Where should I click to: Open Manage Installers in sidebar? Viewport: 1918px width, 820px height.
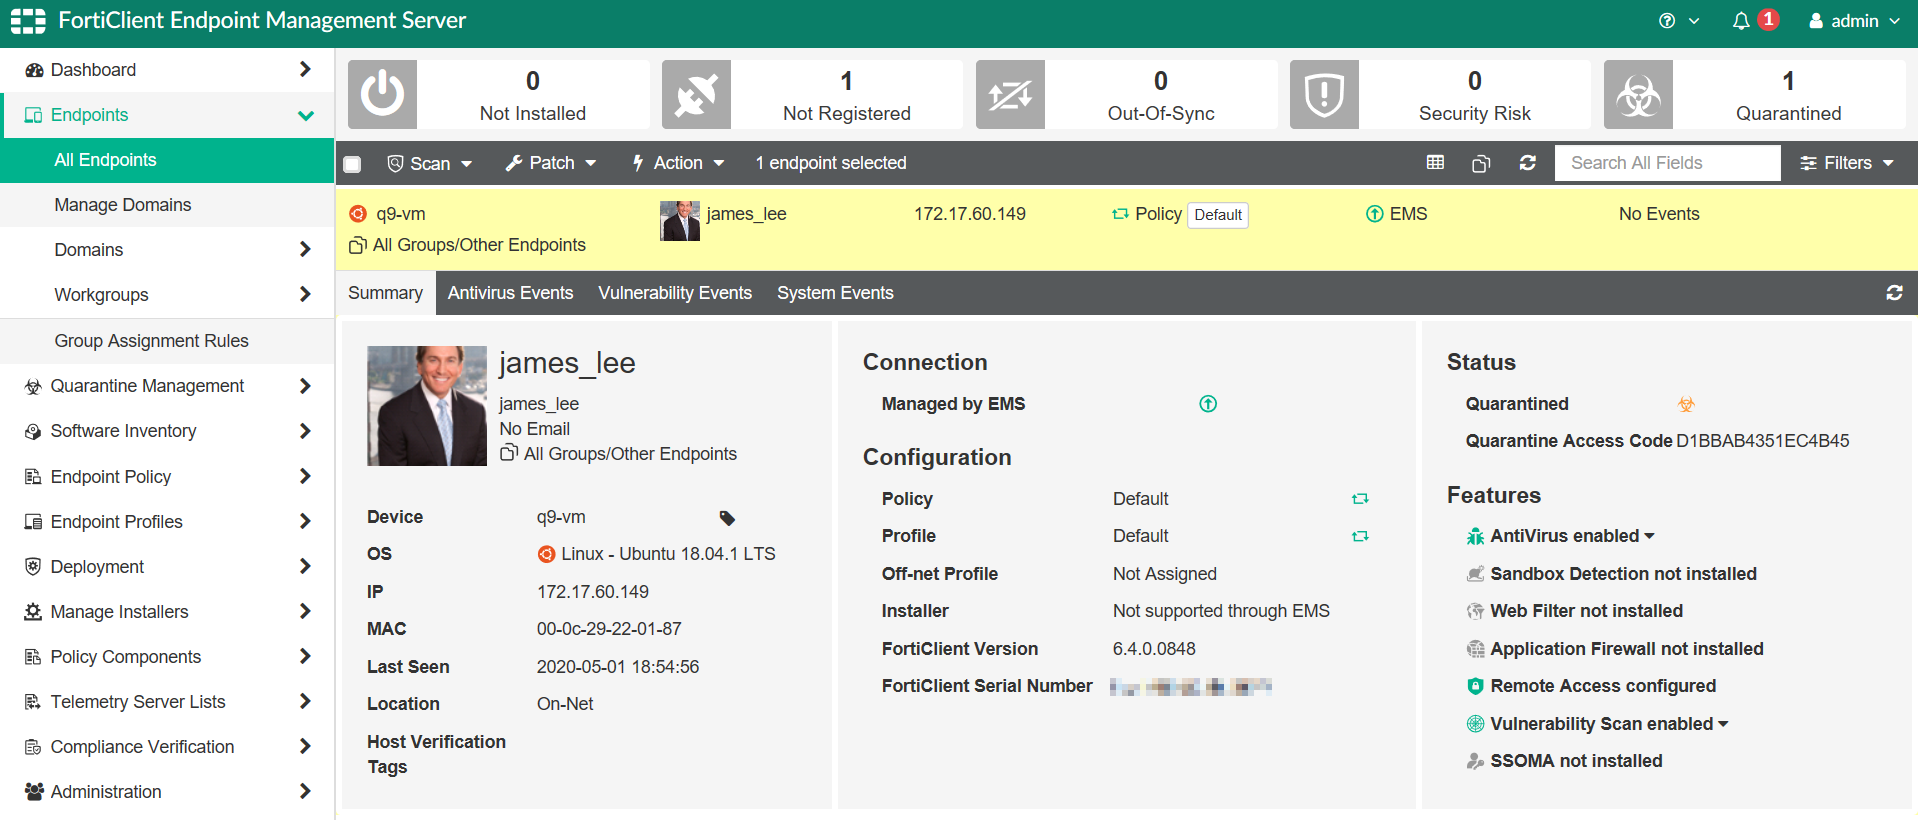click(x=167, y=612)
